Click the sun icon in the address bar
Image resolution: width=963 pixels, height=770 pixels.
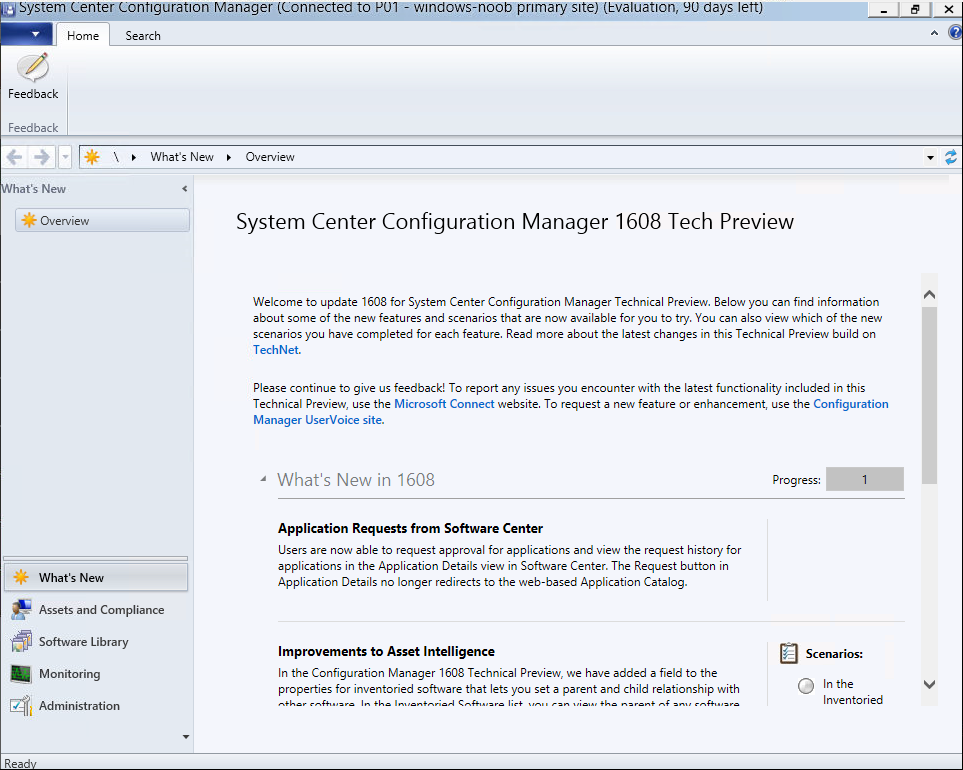(x=92, y=157)
